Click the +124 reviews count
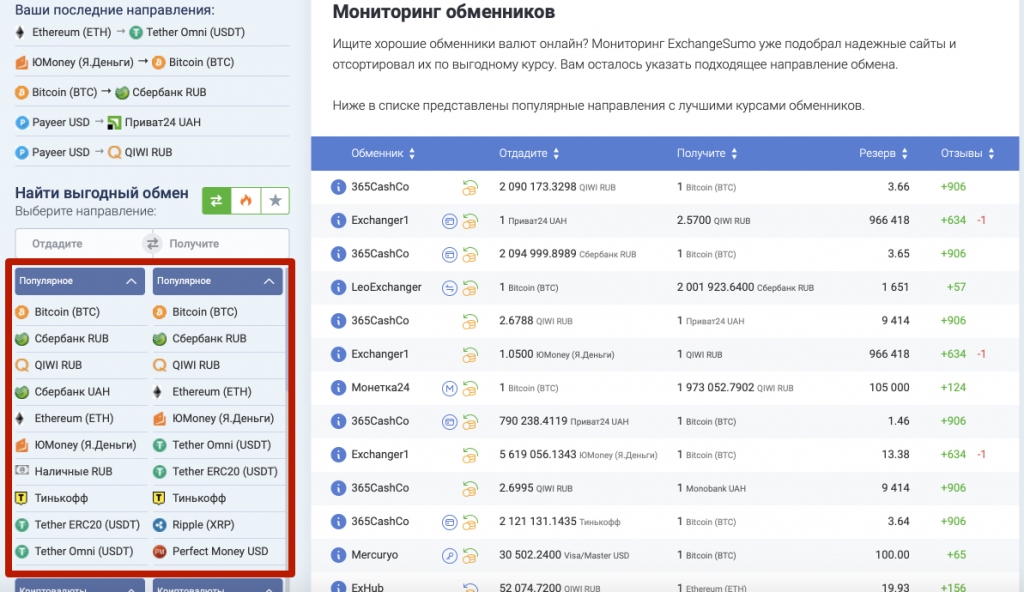This screenshot has height=592, width=1024. click(x=953, y=387)
